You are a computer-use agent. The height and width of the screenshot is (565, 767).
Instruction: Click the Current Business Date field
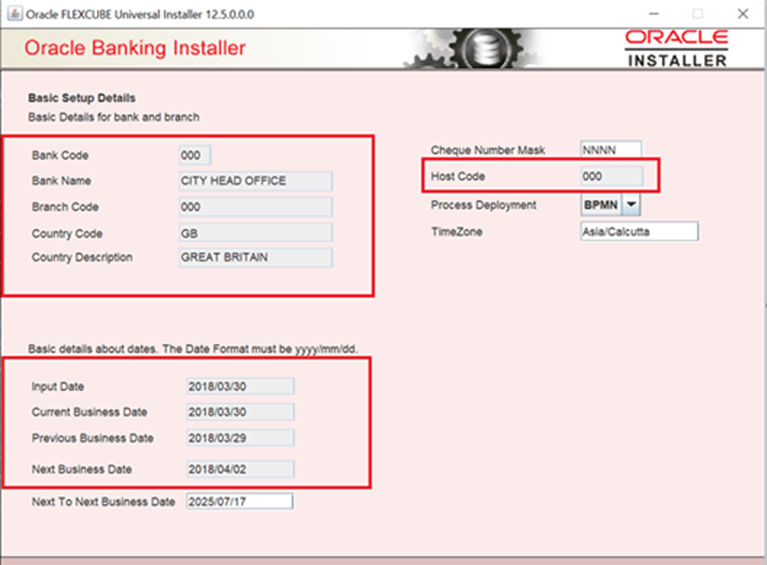[240, 412]
